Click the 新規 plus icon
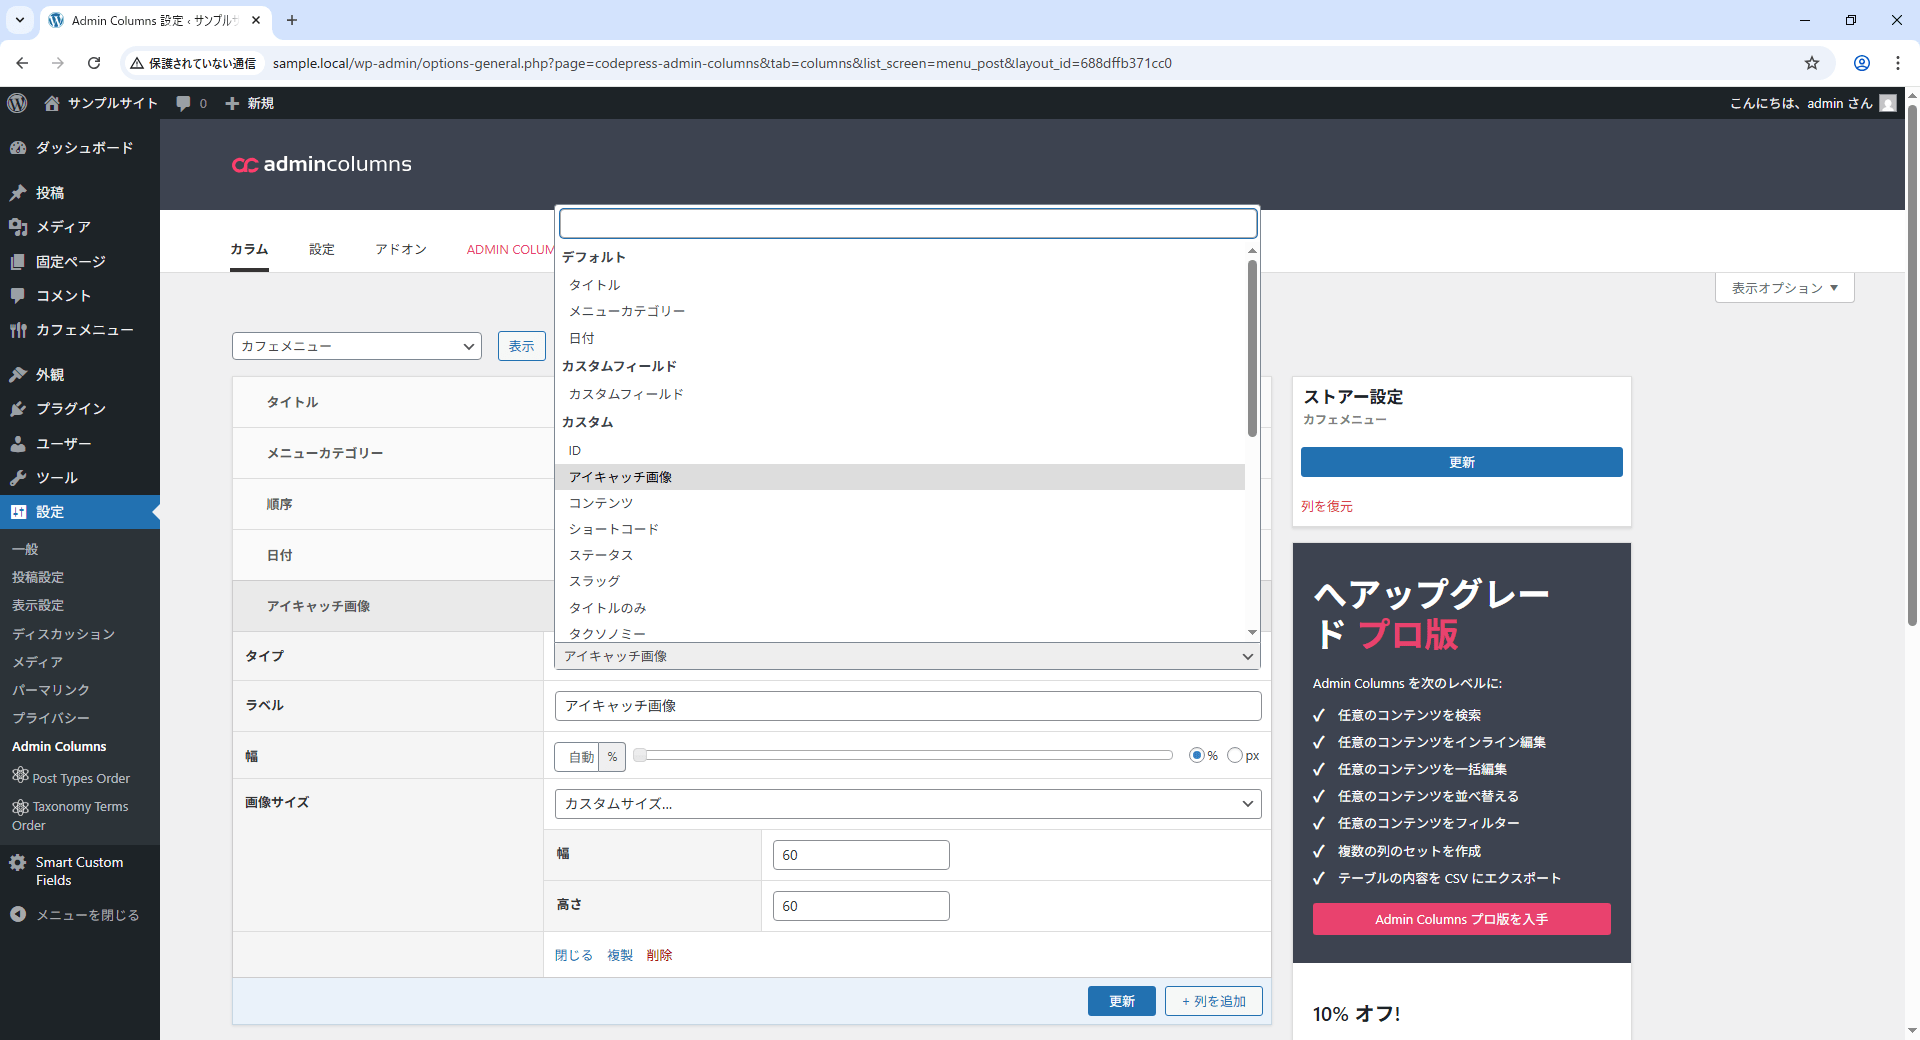Image resolution: width=1920 pixels, height=1040 pixels. [232, 103]
